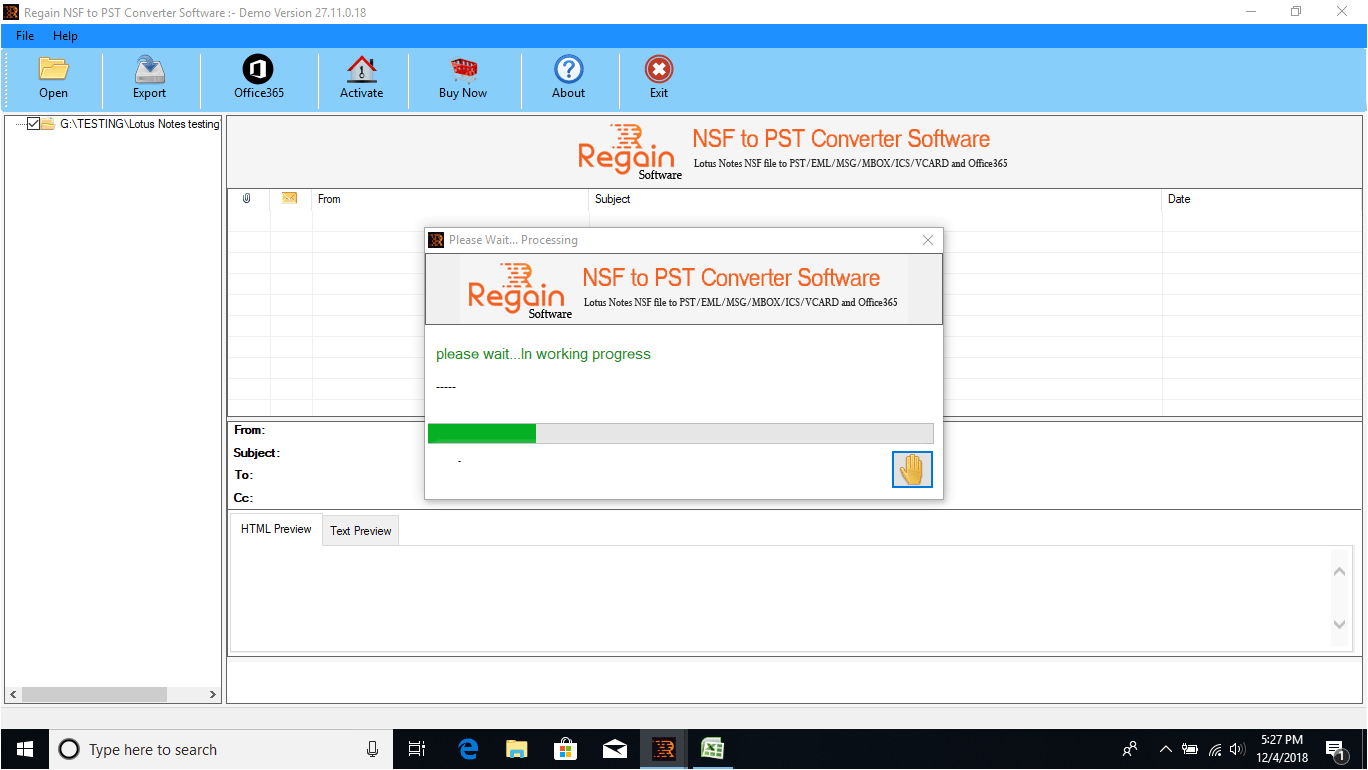Click the From: label in message details
Screen dimensions: 1368x770
[x=249, y=430]
